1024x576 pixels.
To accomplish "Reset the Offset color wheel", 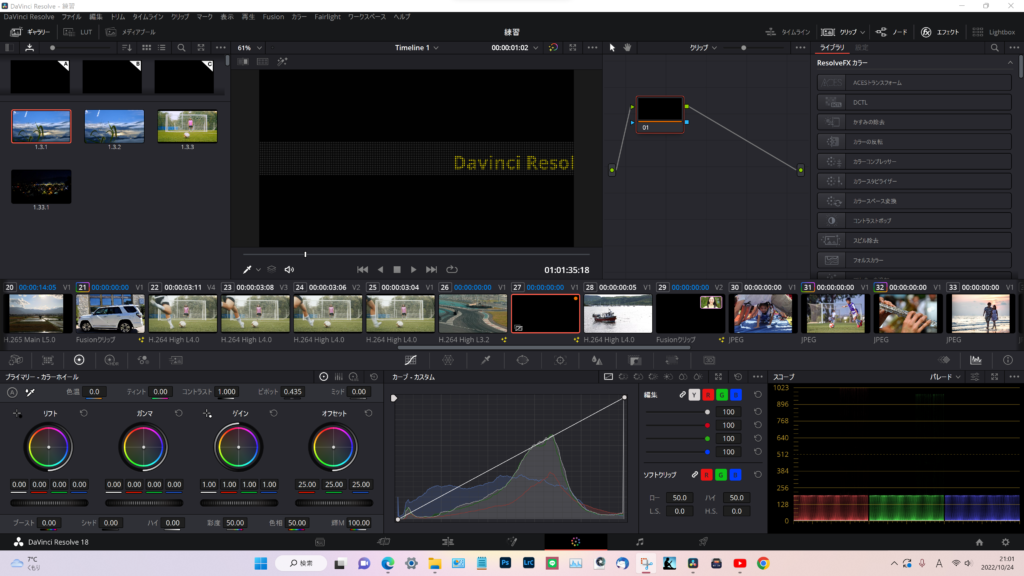I will pyautogui.click(x=368, y=413).
